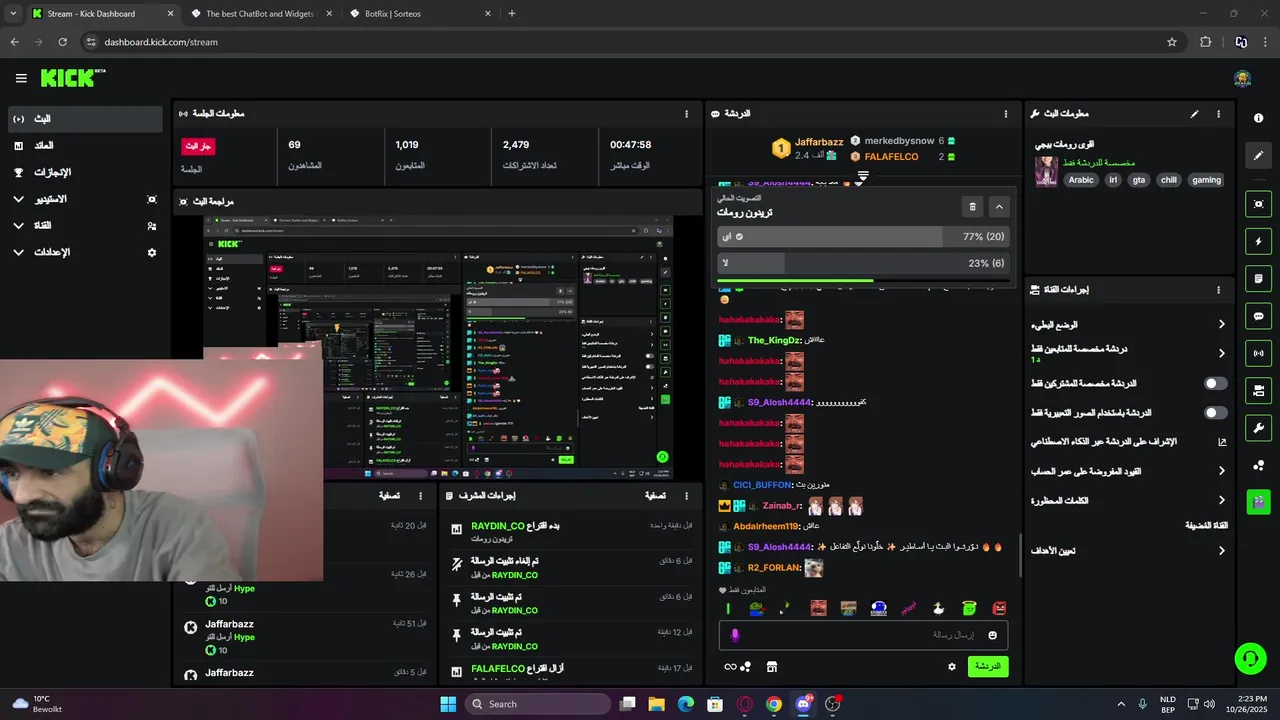The width and height of the screenshot is (1280, 720).
Task: Click the pencil edit icon in the right toolbar
Action: click(1258, 155)
